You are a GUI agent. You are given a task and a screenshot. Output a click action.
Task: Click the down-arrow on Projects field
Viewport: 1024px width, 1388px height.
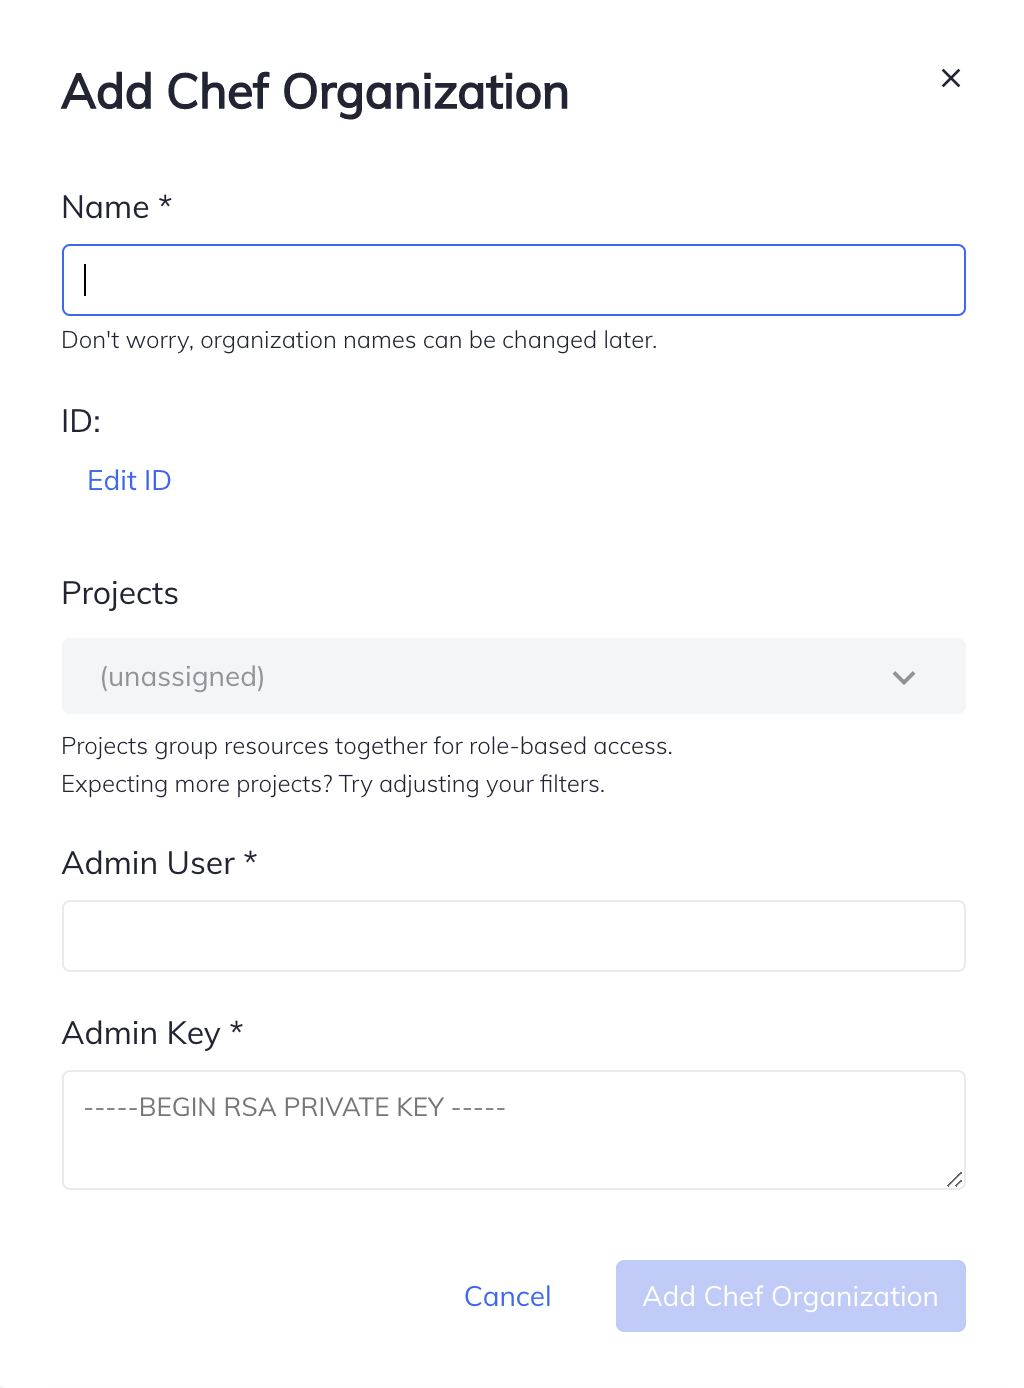coord(904,677)
